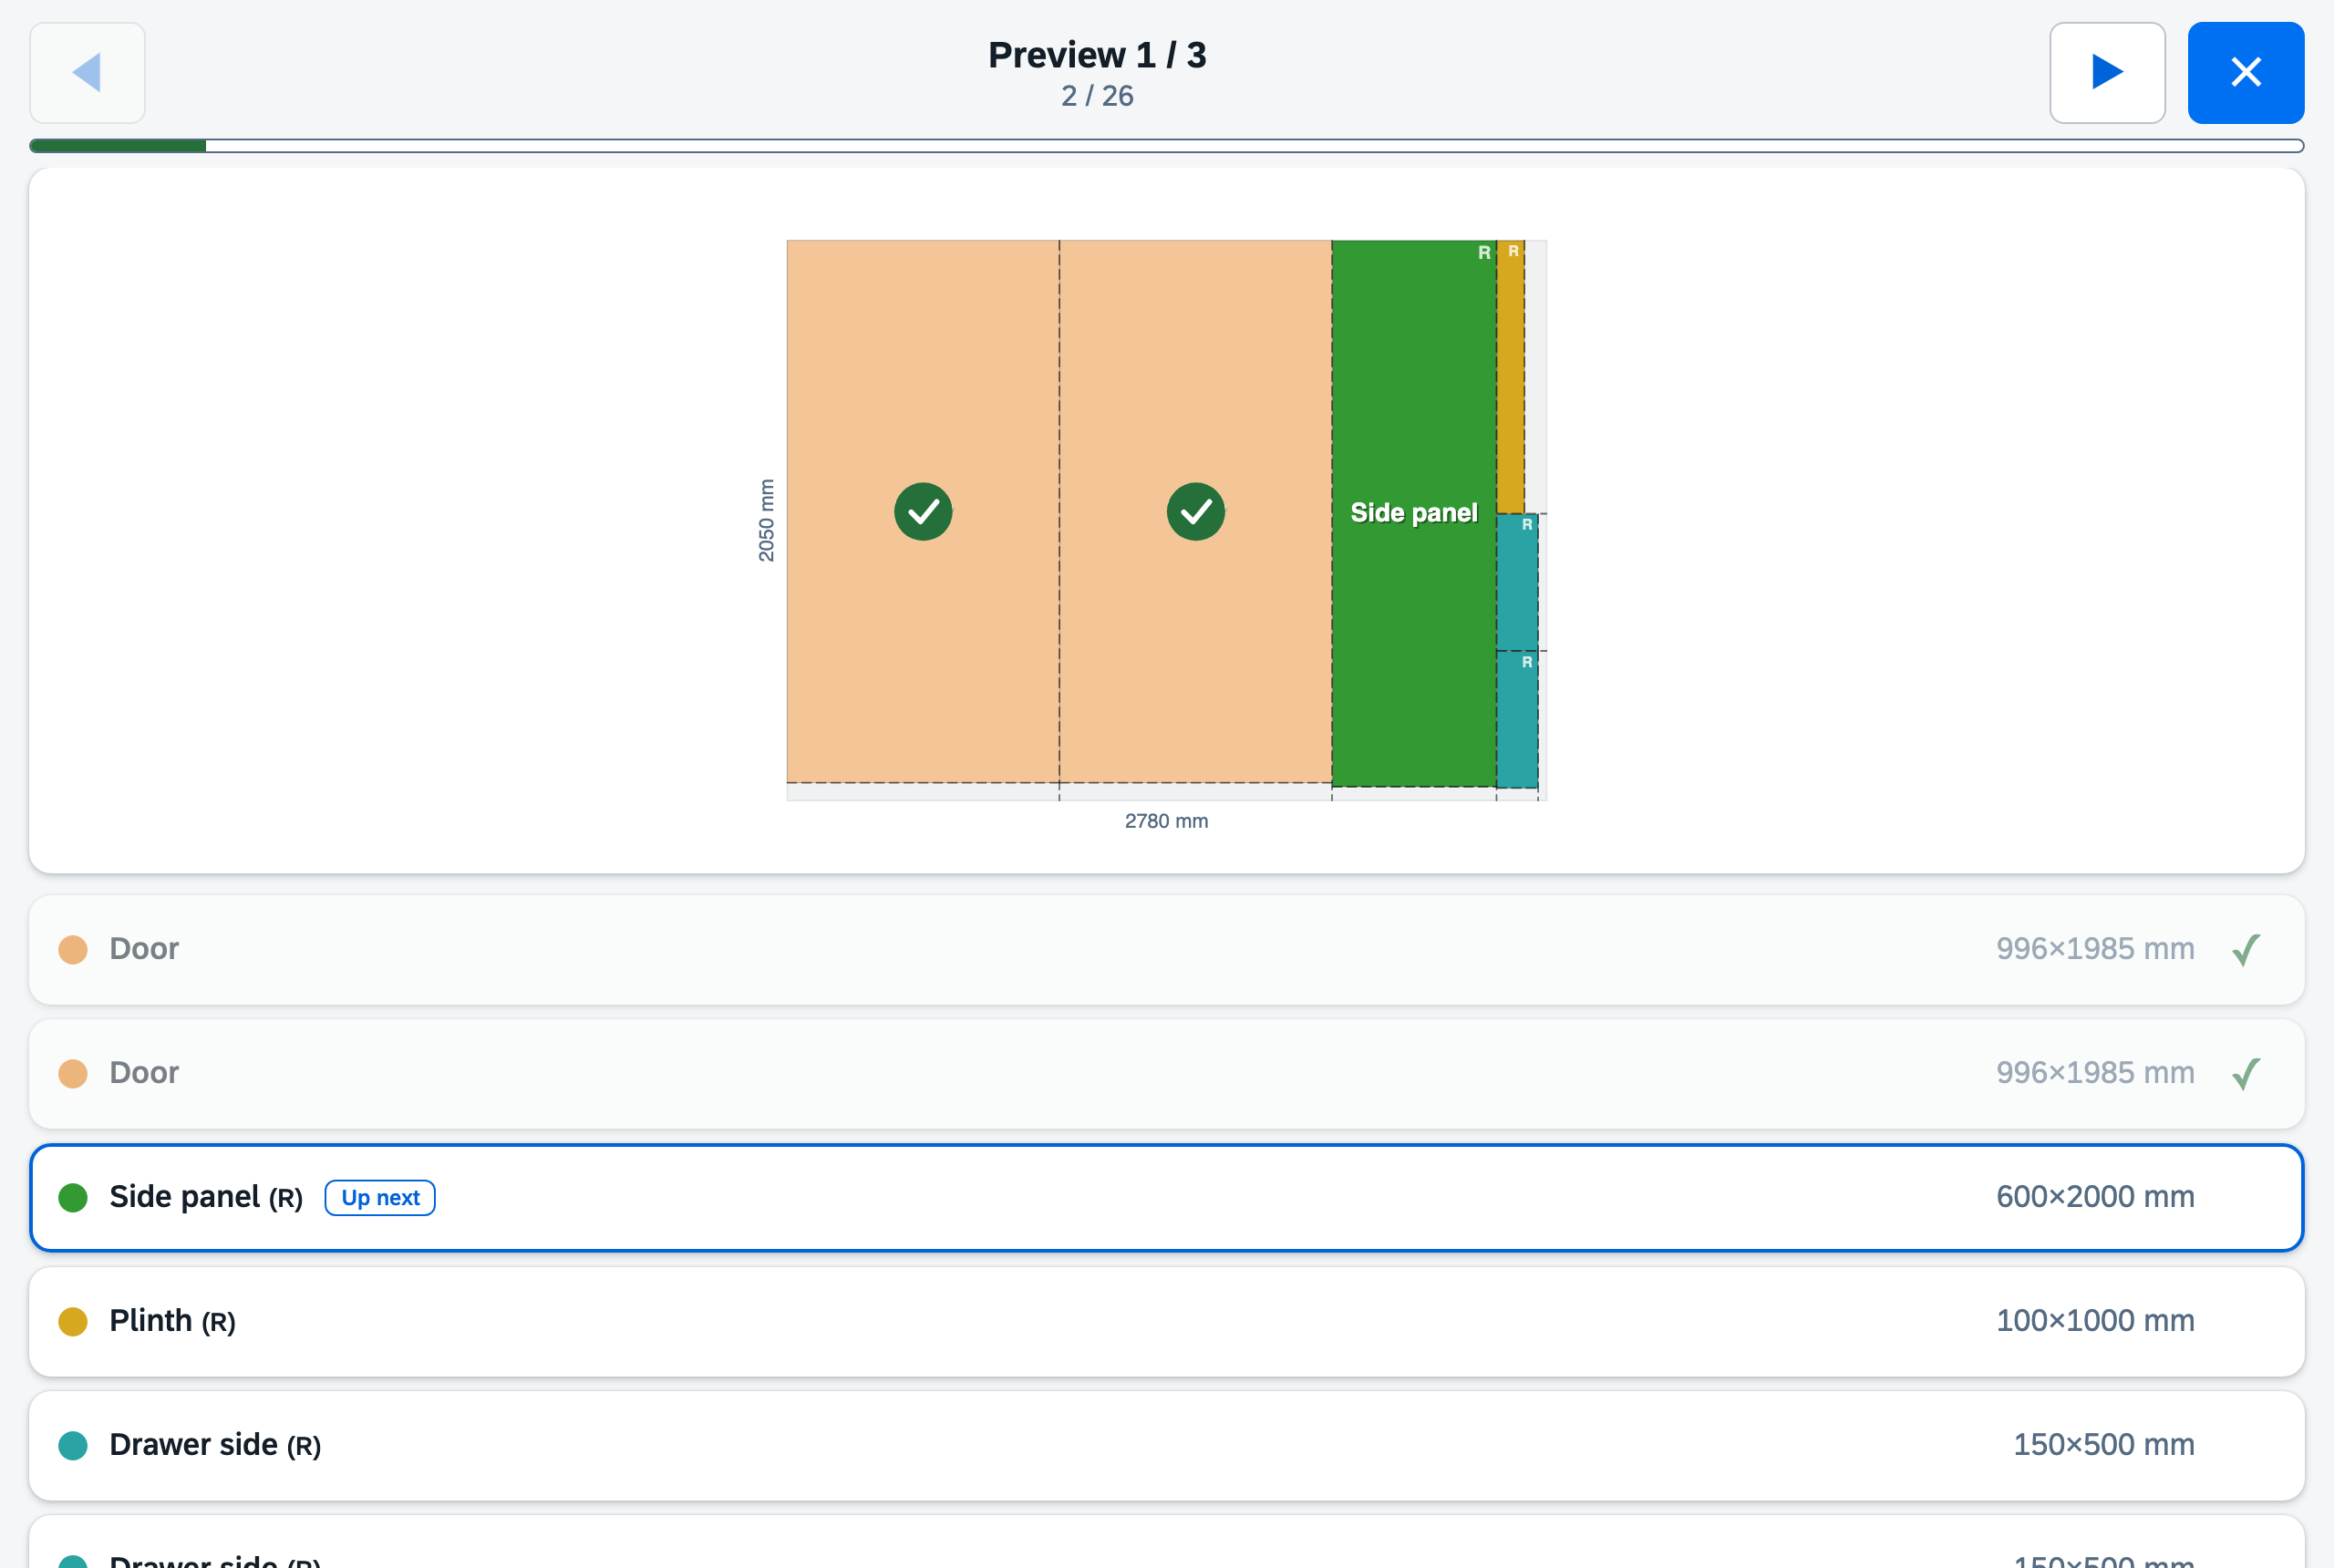Click checkmark badge on first door piece

923,511
